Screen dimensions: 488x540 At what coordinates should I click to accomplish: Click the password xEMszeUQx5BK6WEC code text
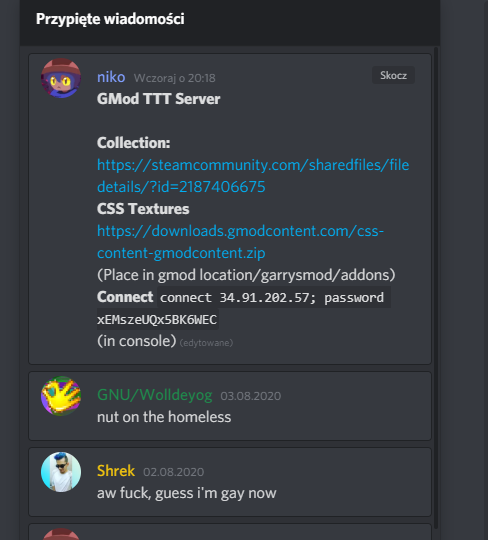click(157, 319)
